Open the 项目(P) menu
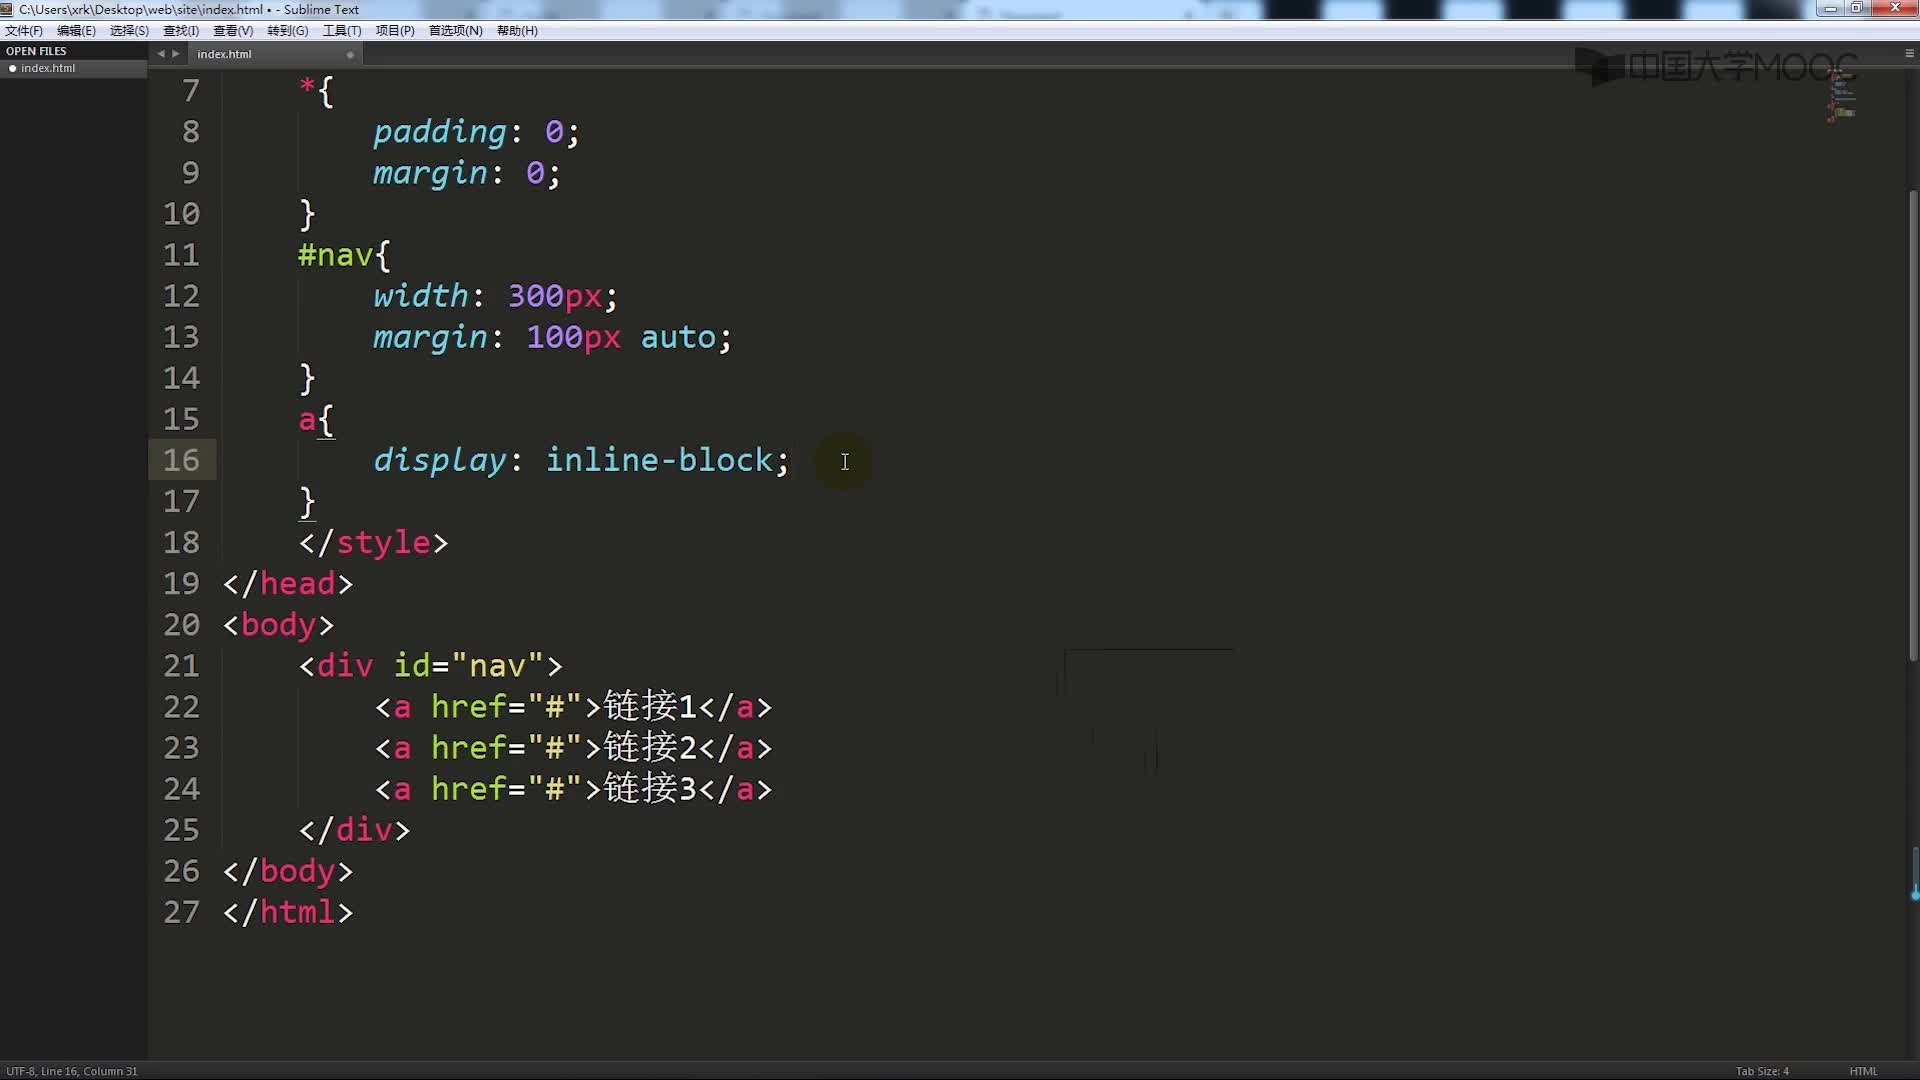The width and height of the screenshot is (1920, 1080). 394,31
